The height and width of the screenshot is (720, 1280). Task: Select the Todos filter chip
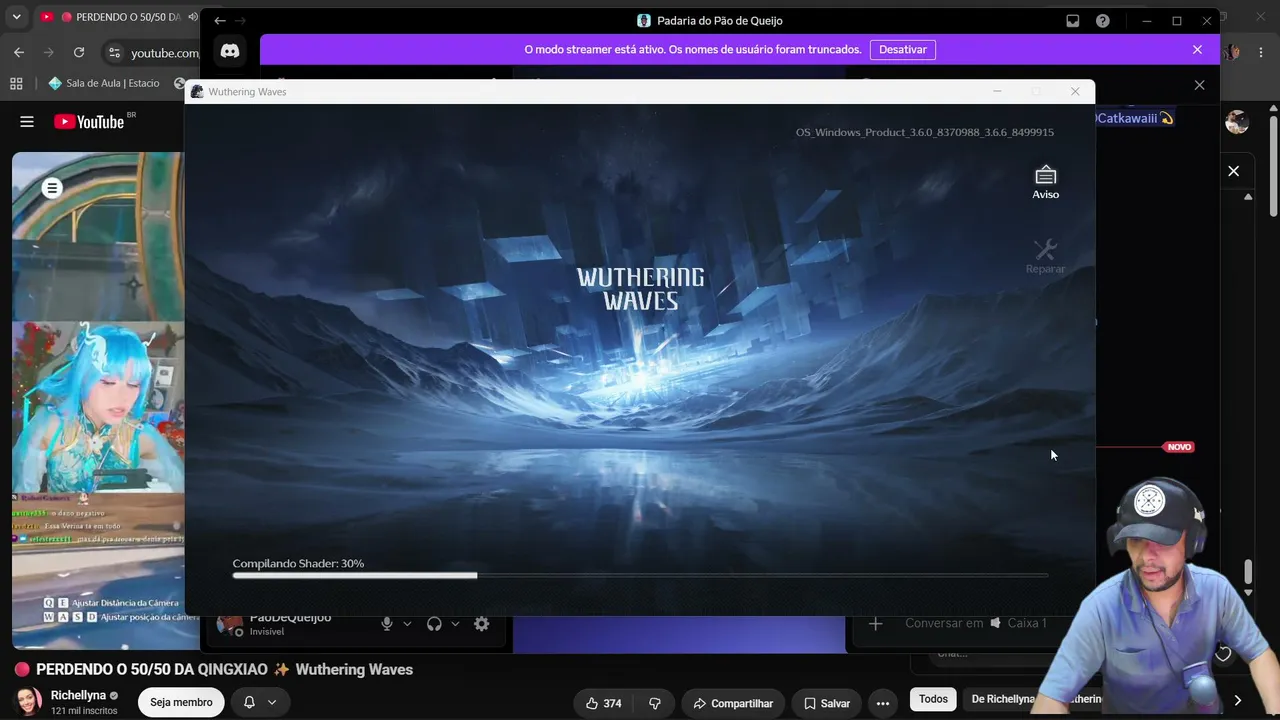[x=933, y=699]
